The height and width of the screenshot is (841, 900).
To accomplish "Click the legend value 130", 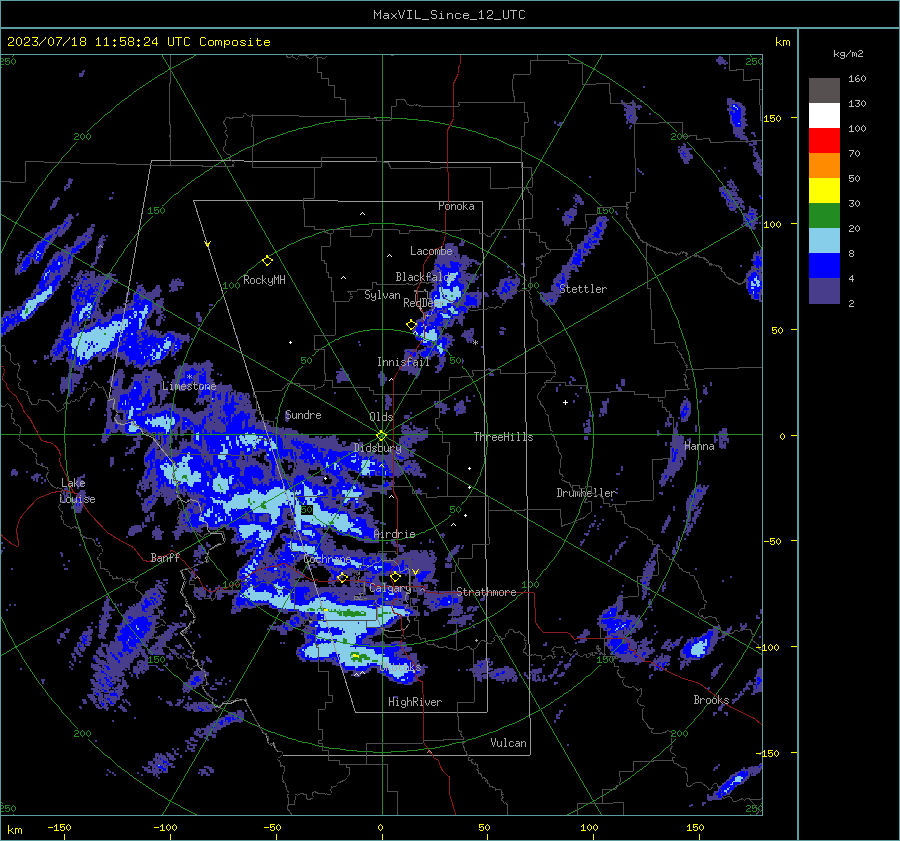I will 857,104.
